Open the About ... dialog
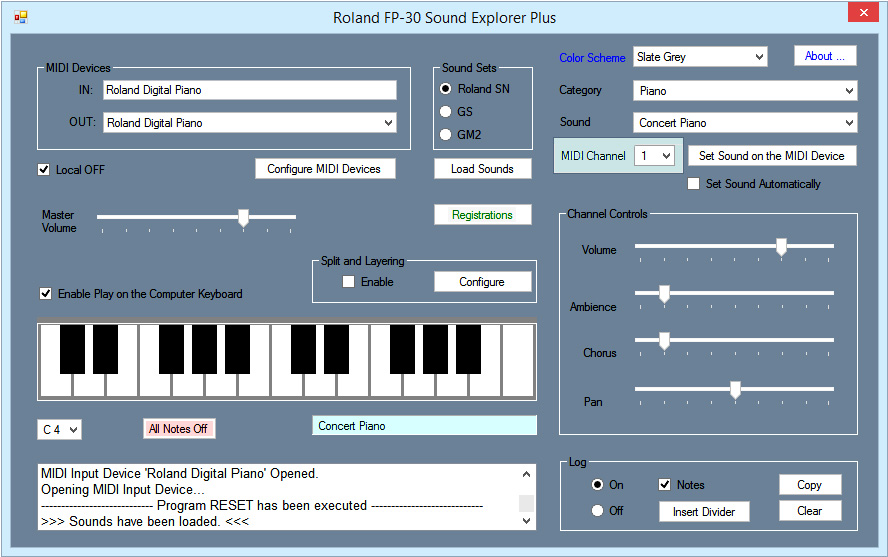888x557 pixels. click(x=825, y=56)
